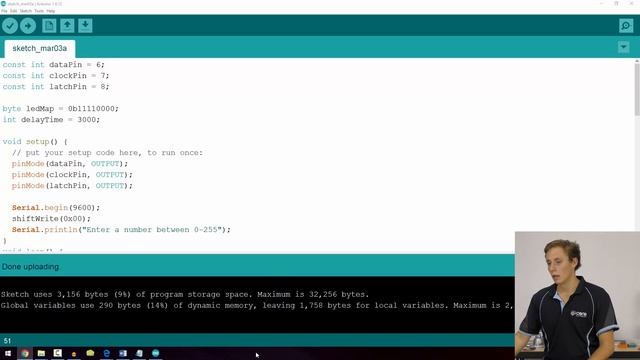Click the editor vertical scrollbar thumb
640x360 pixels.
637,89
